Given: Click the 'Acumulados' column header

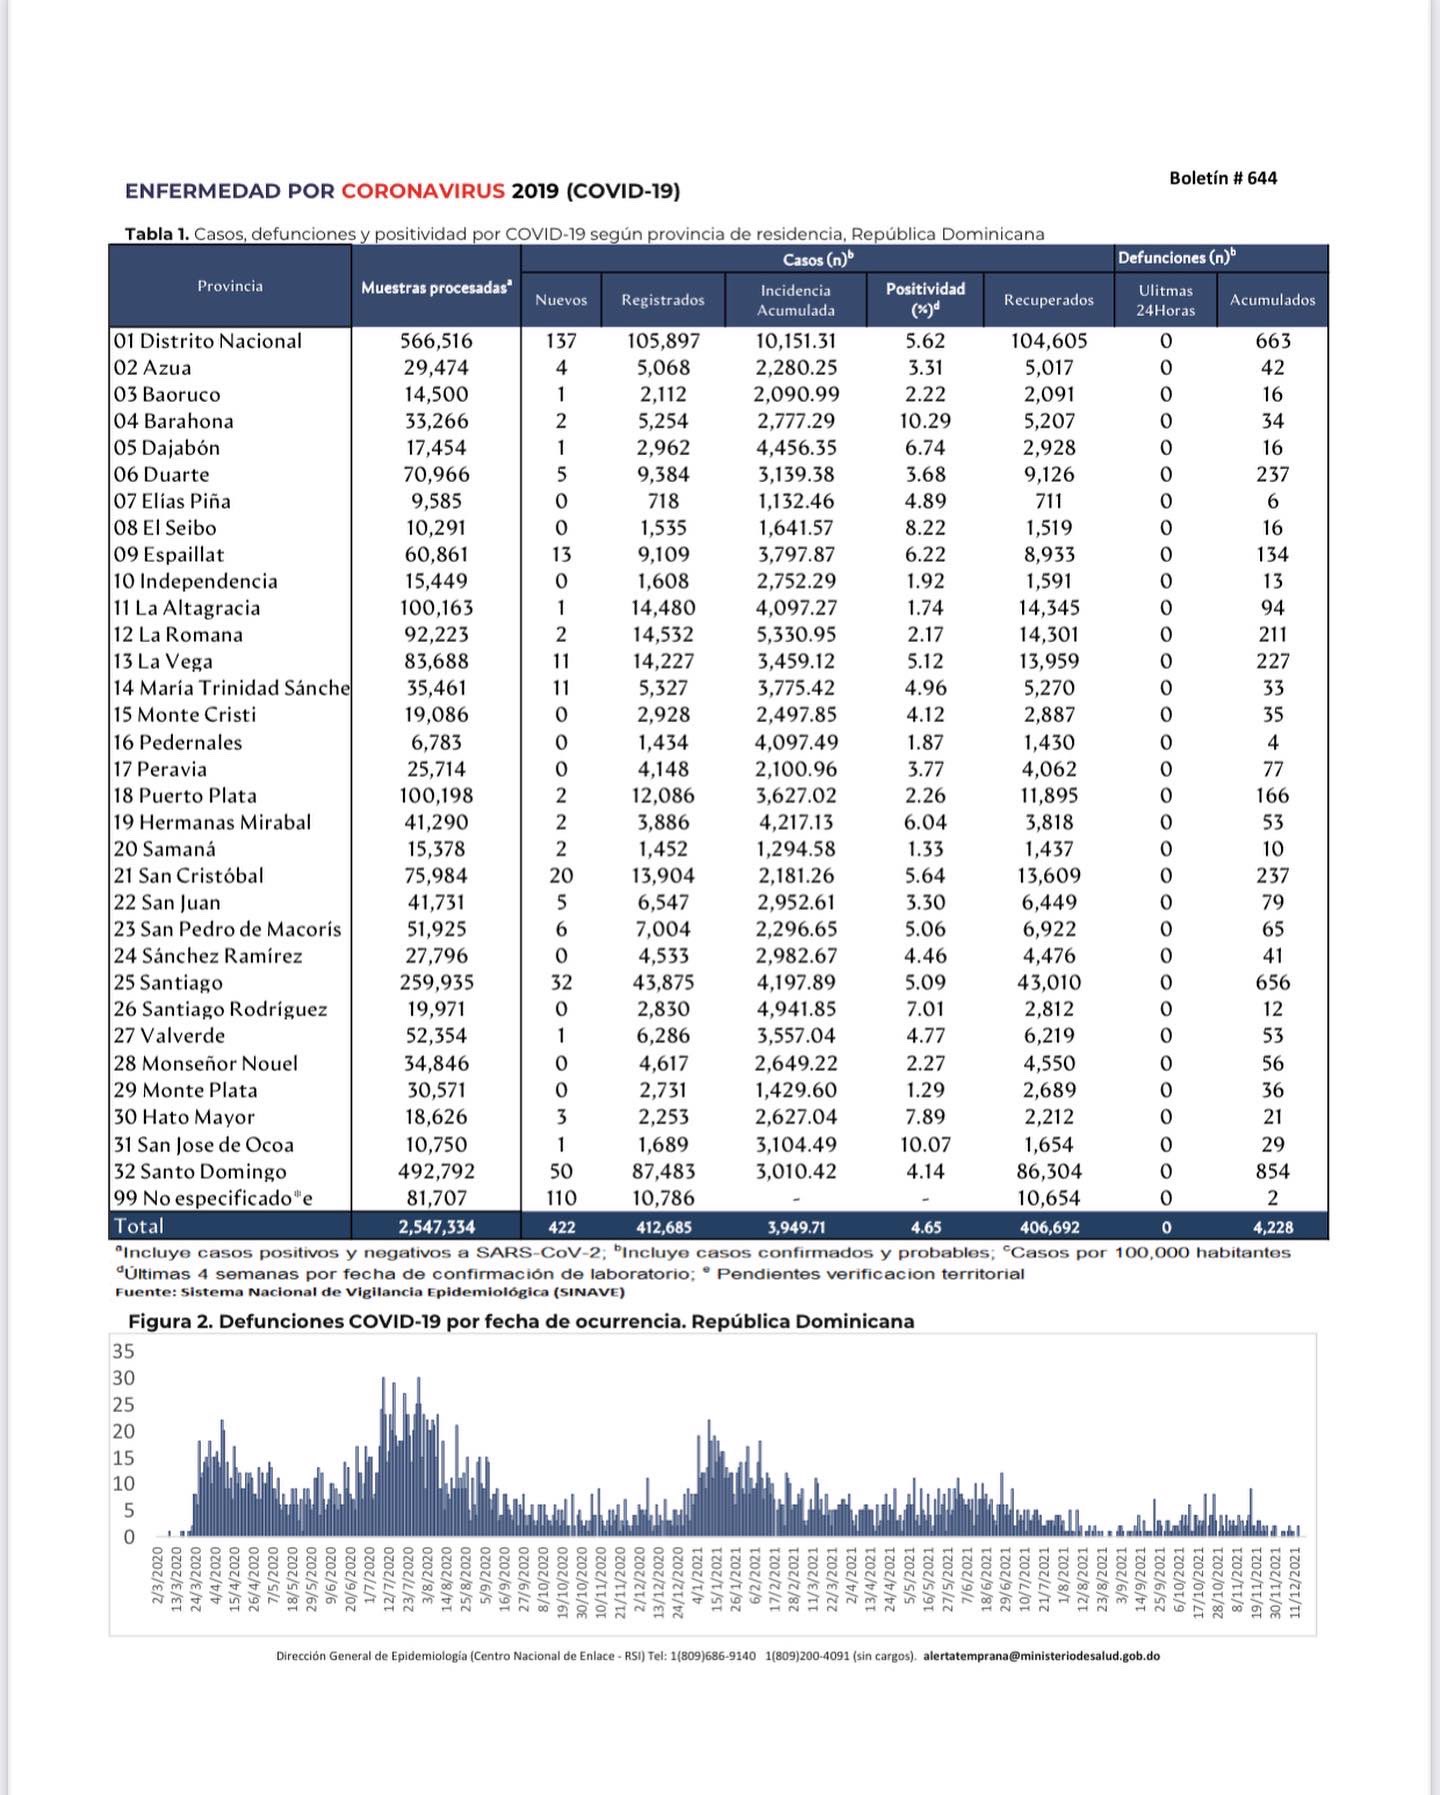Looking at the screenshot, I should pyautogui.click(x=1273, y=300).
